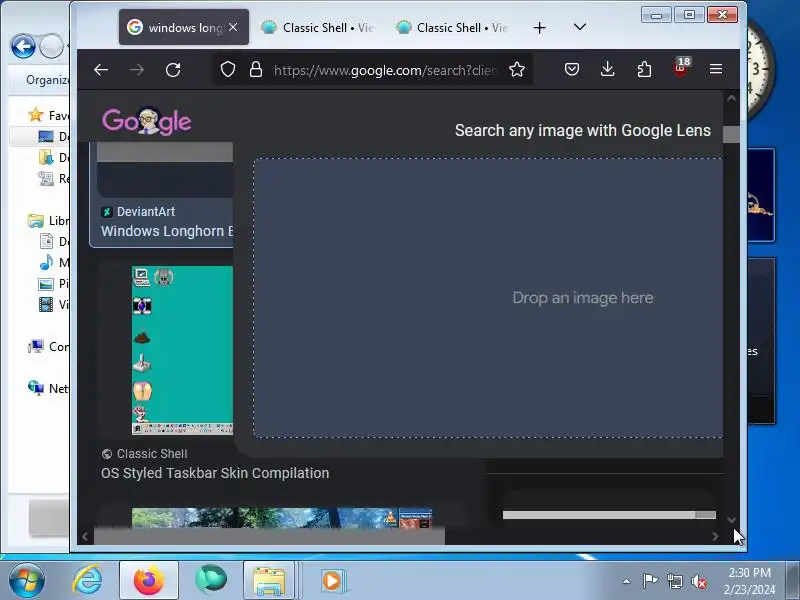Viewport: 800px width, 600px height.
Task: Open a new tab with the plus button
Action: (x=539, y=28)
